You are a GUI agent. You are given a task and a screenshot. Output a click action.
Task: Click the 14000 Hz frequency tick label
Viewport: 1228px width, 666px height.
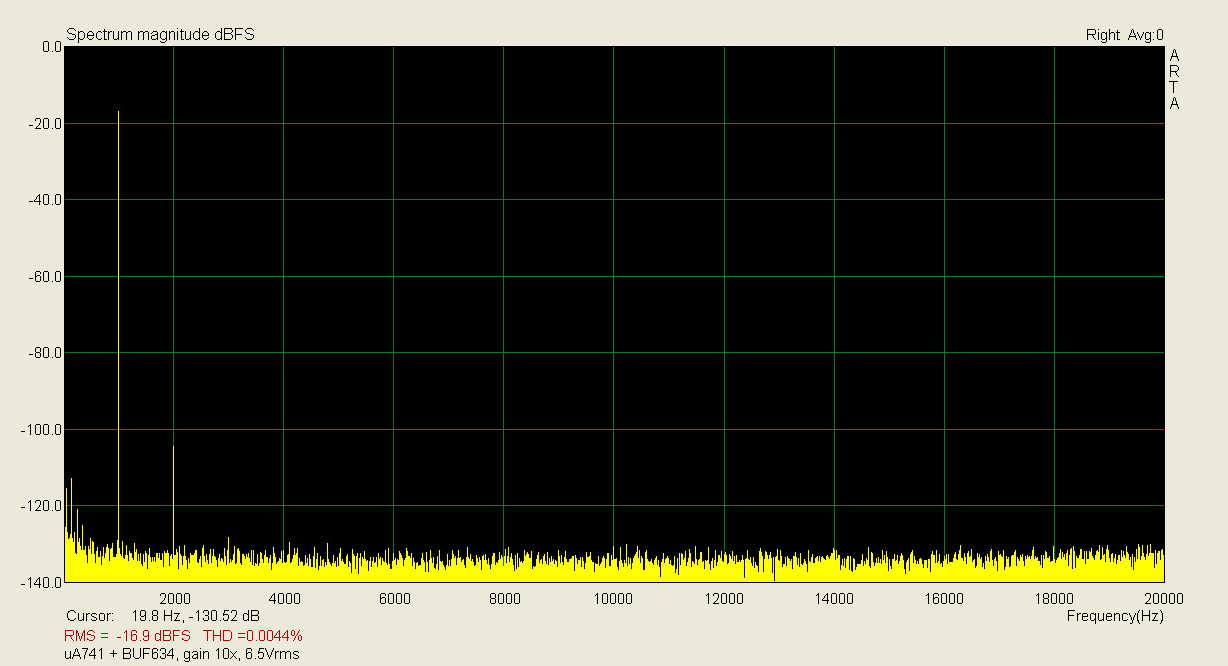834,600
